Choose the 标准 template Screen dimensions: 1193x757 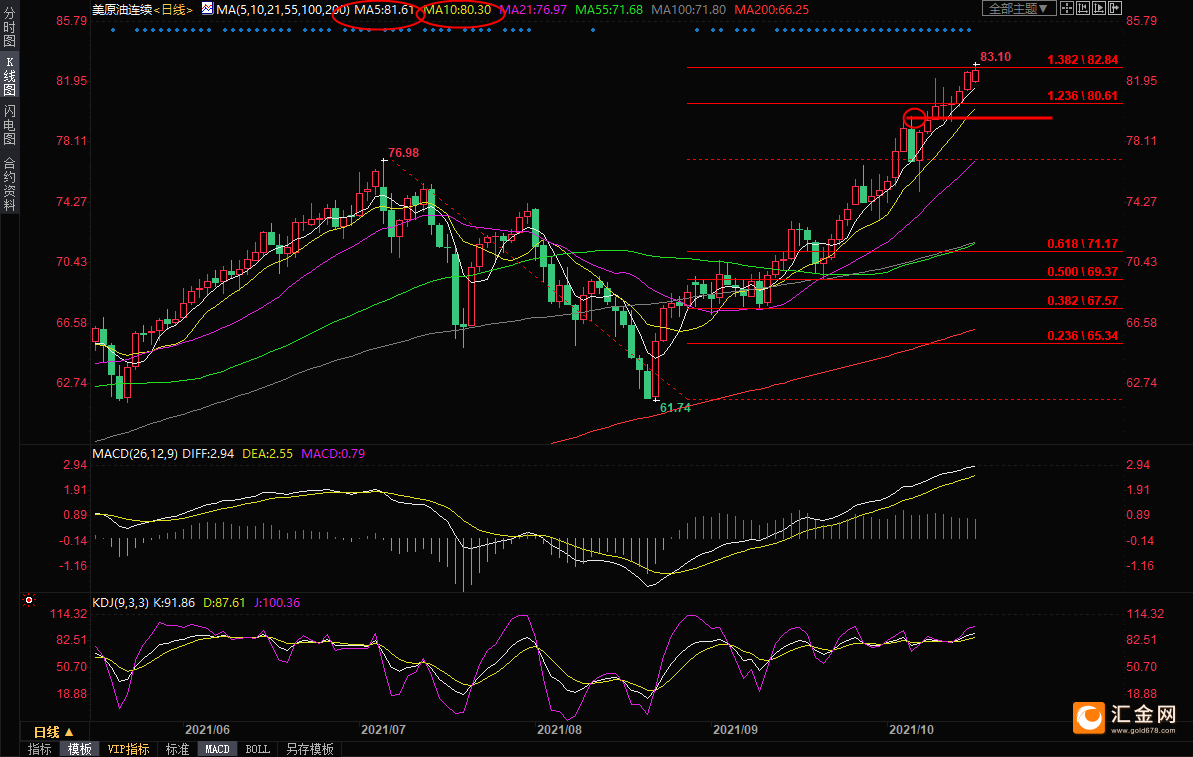(x=177, y=749)
